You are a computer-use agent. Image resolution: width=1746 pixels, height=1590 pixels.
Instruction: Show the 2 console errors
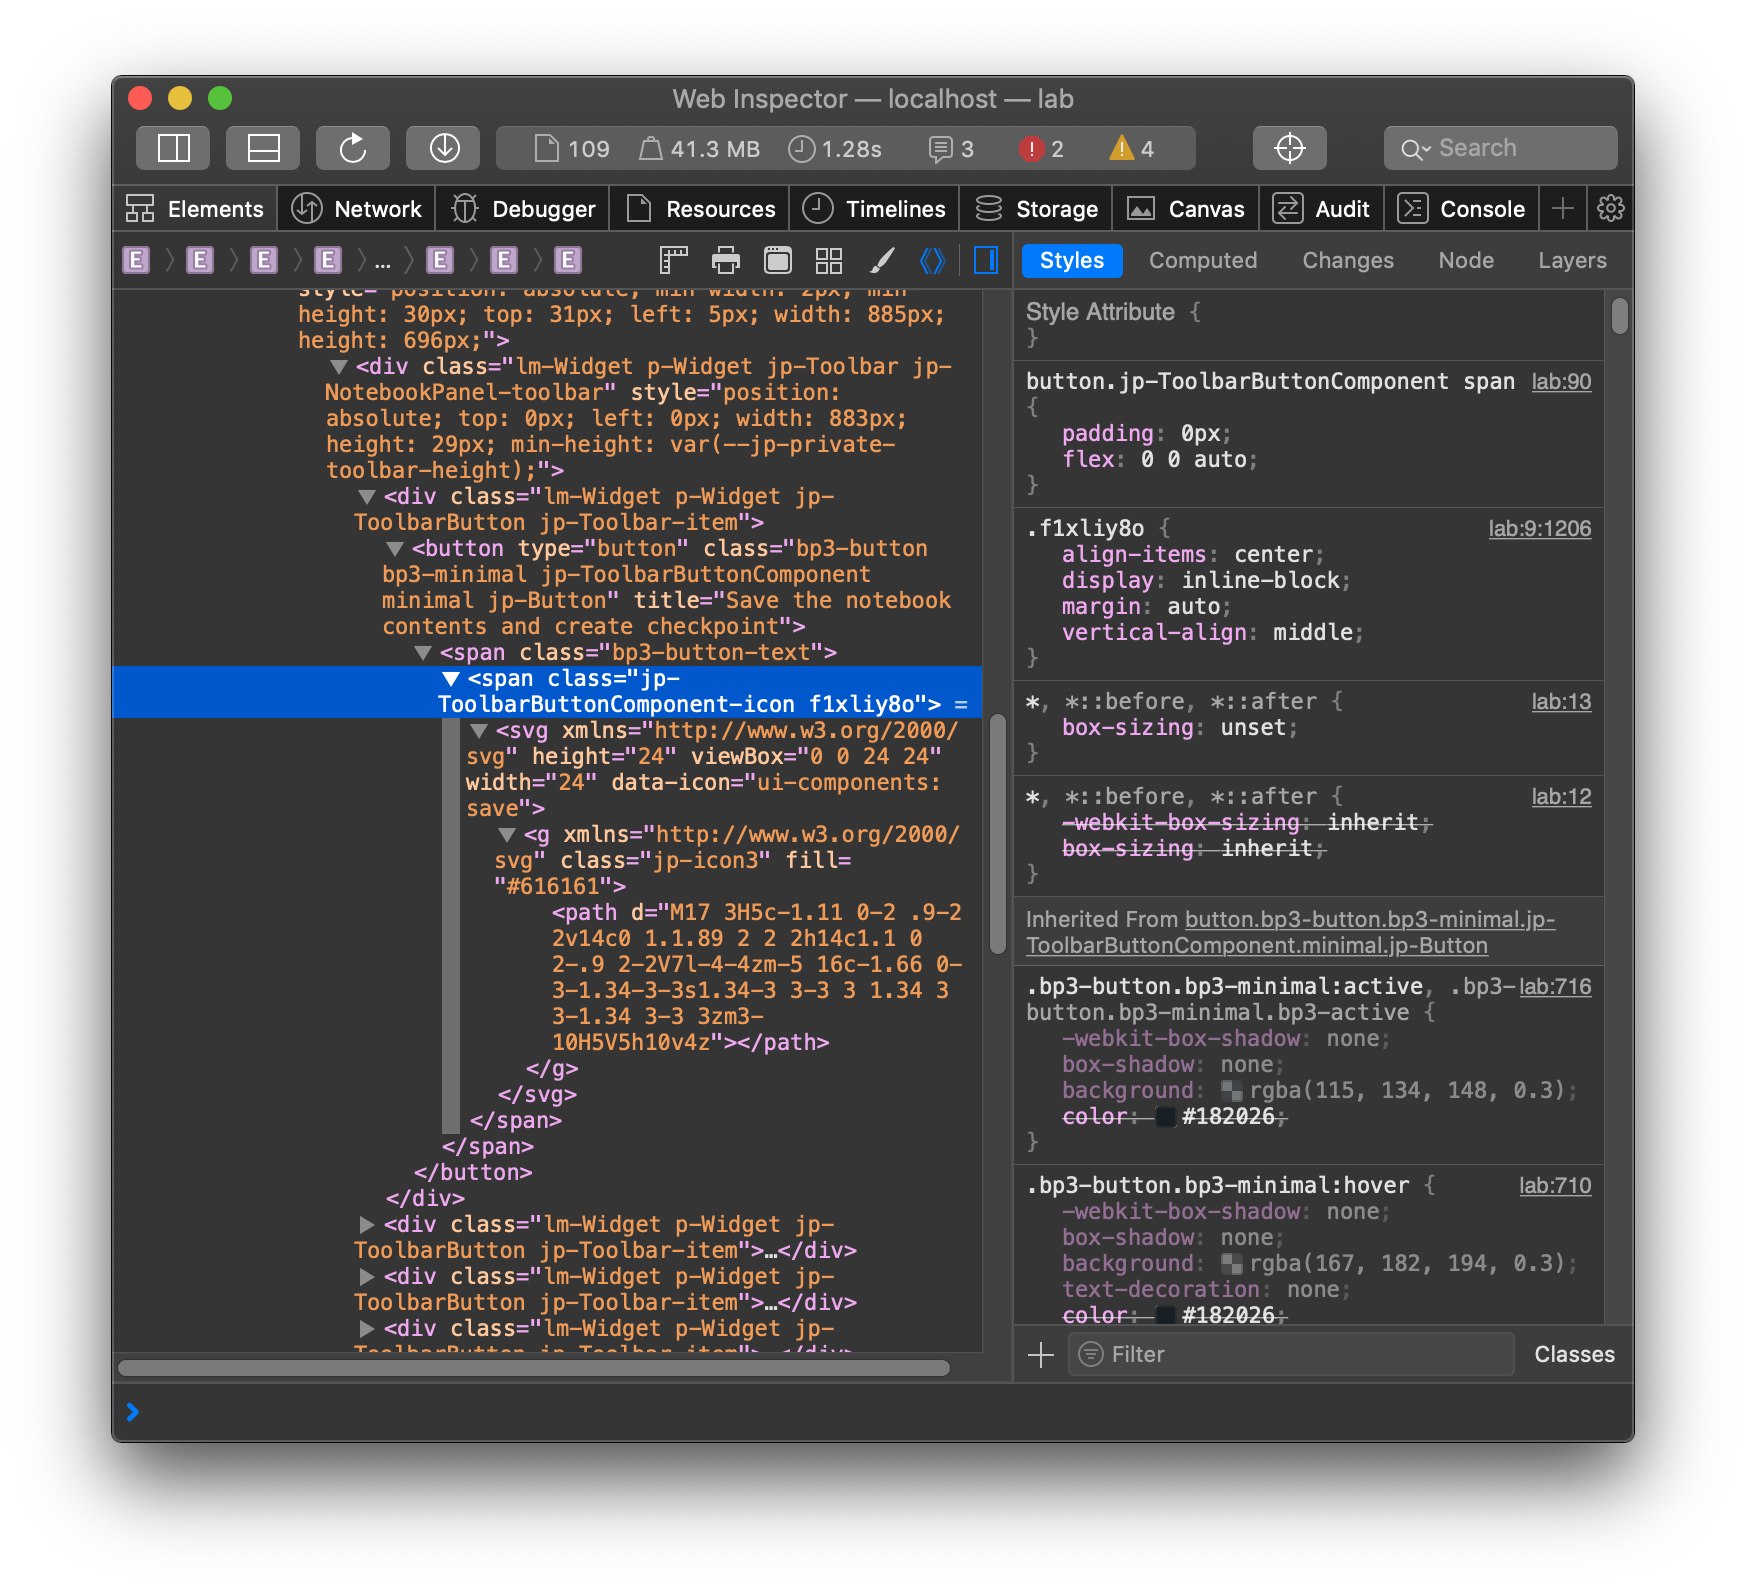(x=1041, y=149)
